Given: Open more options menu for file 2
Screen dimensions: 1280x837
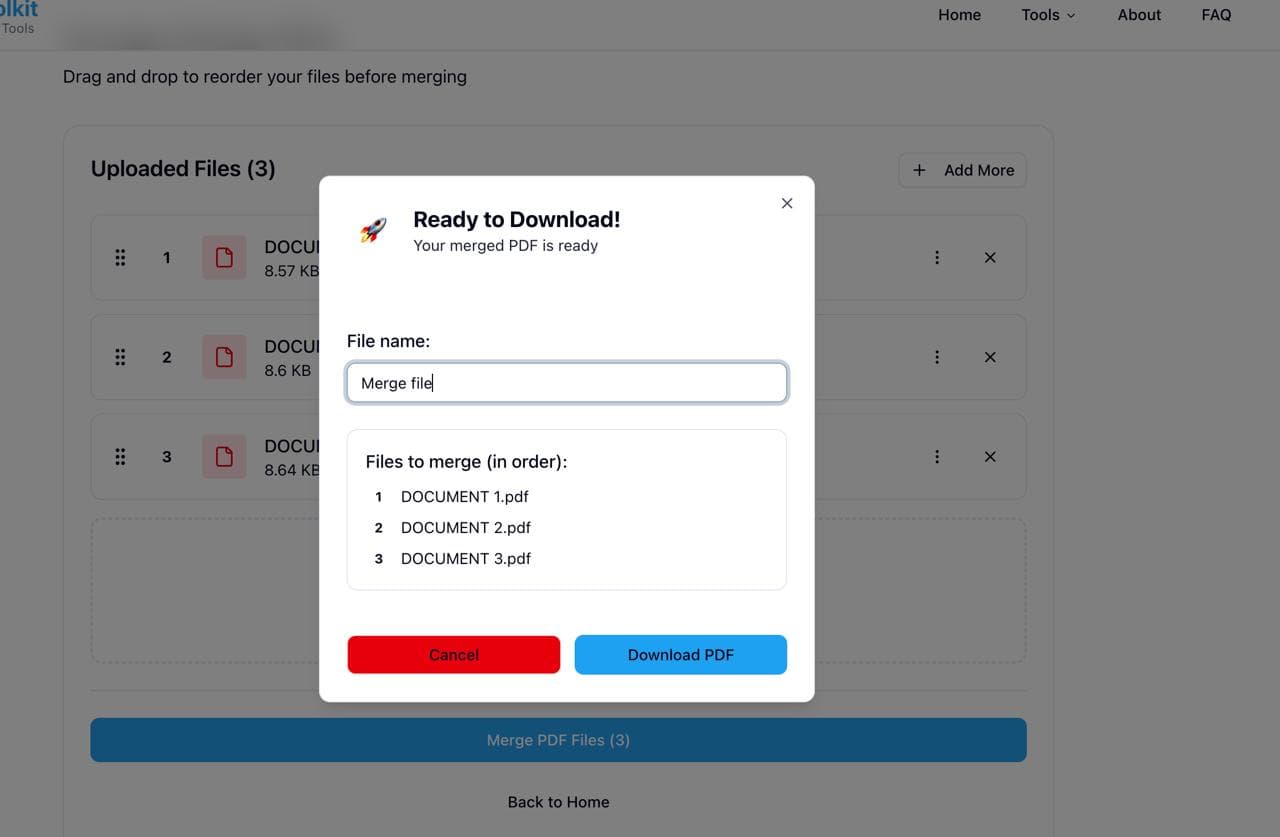Looking at the screenshot, I should click(937, 357).
